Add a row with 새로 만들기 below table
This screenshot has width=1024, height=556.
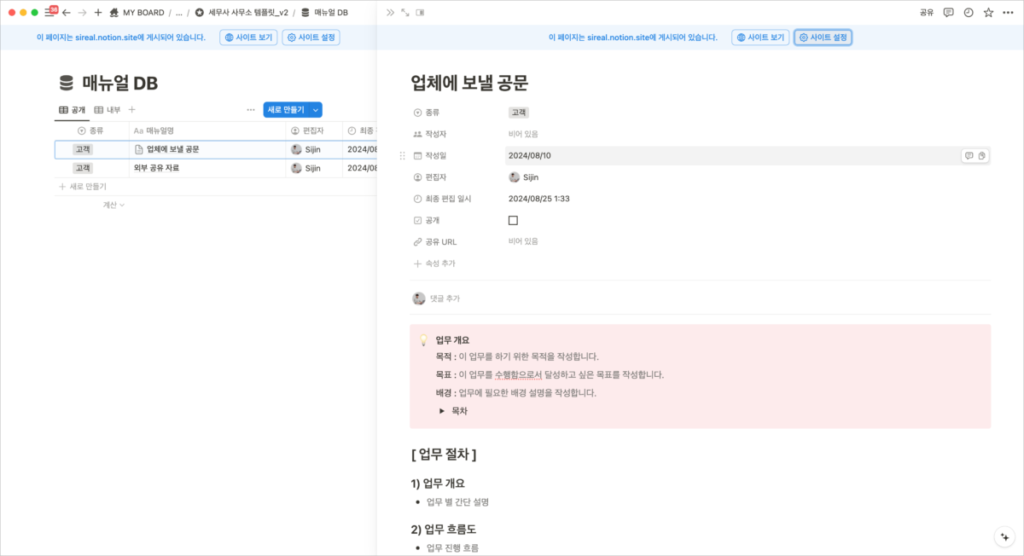click(83, 187)
